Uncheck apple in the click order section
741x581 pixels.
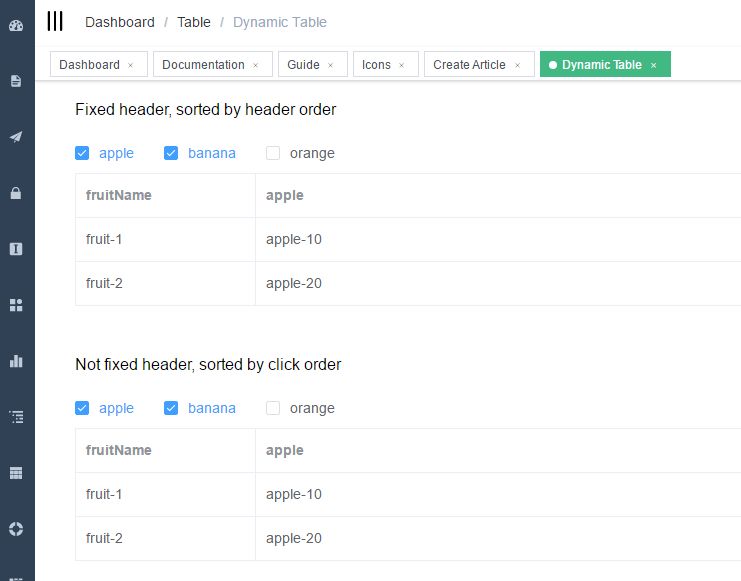[82, 408]
